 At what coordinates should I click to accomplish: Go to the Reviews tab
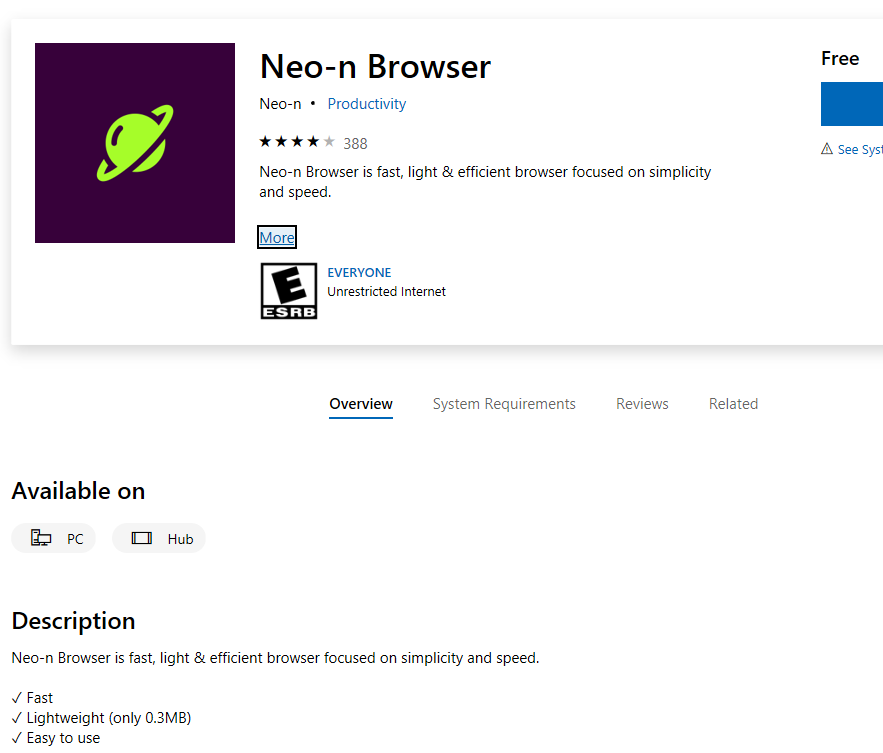pyautogui.click(x=642, y=404)
